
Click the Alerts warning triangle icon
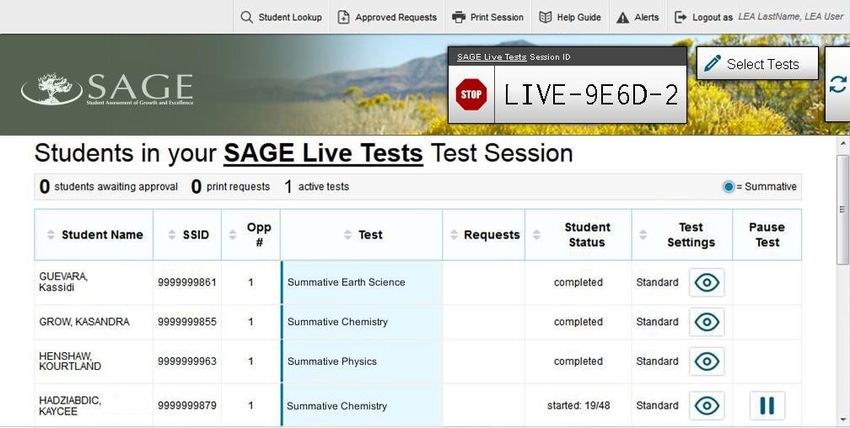[623, 17]
